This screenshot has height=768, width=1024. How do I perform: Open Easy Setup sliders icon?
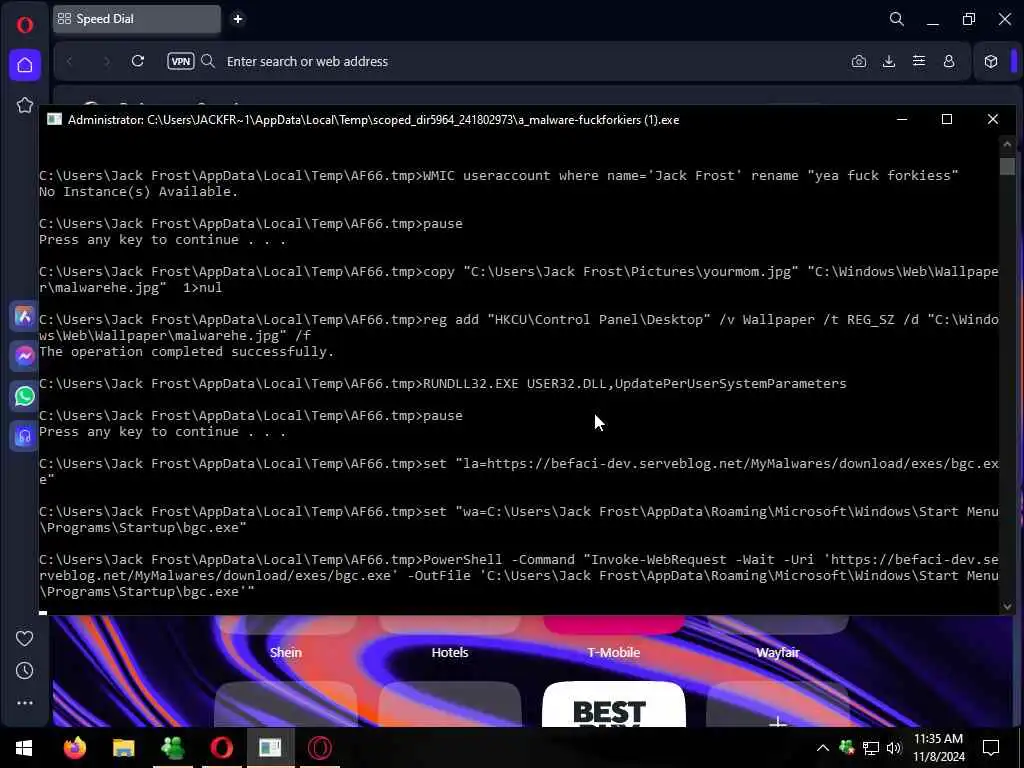click(x=919, y=61)
